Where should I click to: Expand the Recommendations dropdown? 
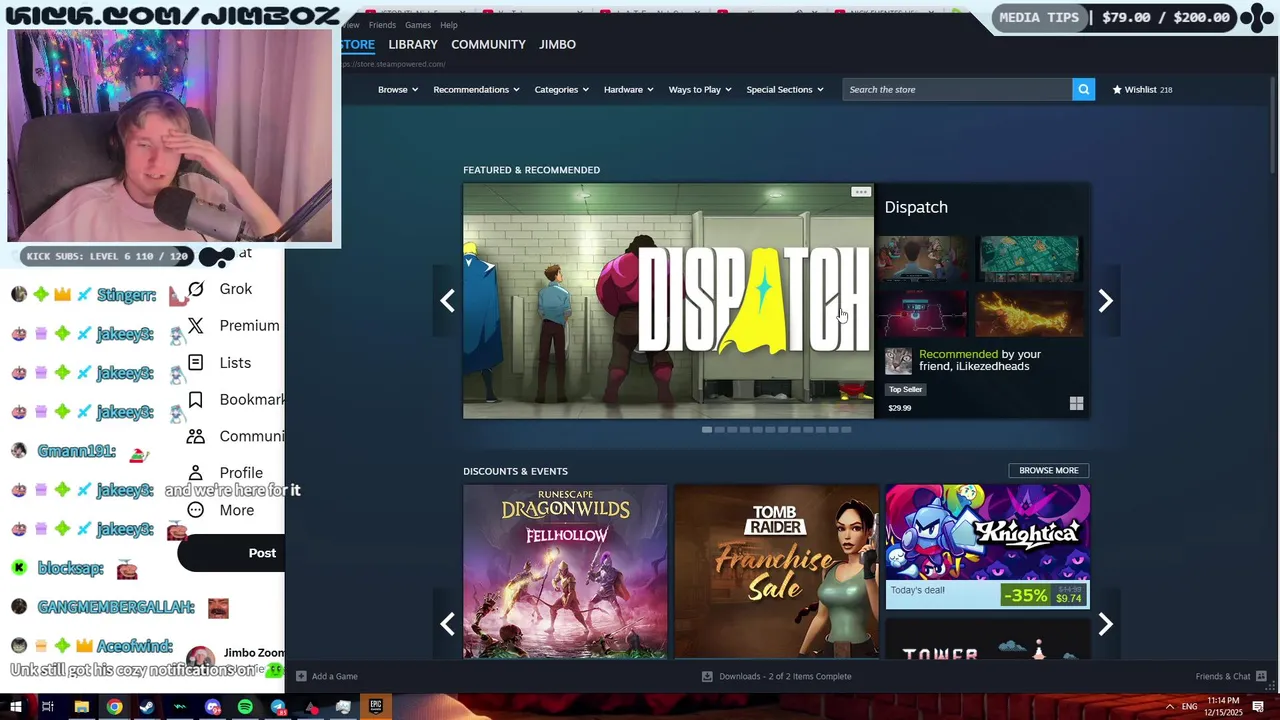(x=476, y=90)
